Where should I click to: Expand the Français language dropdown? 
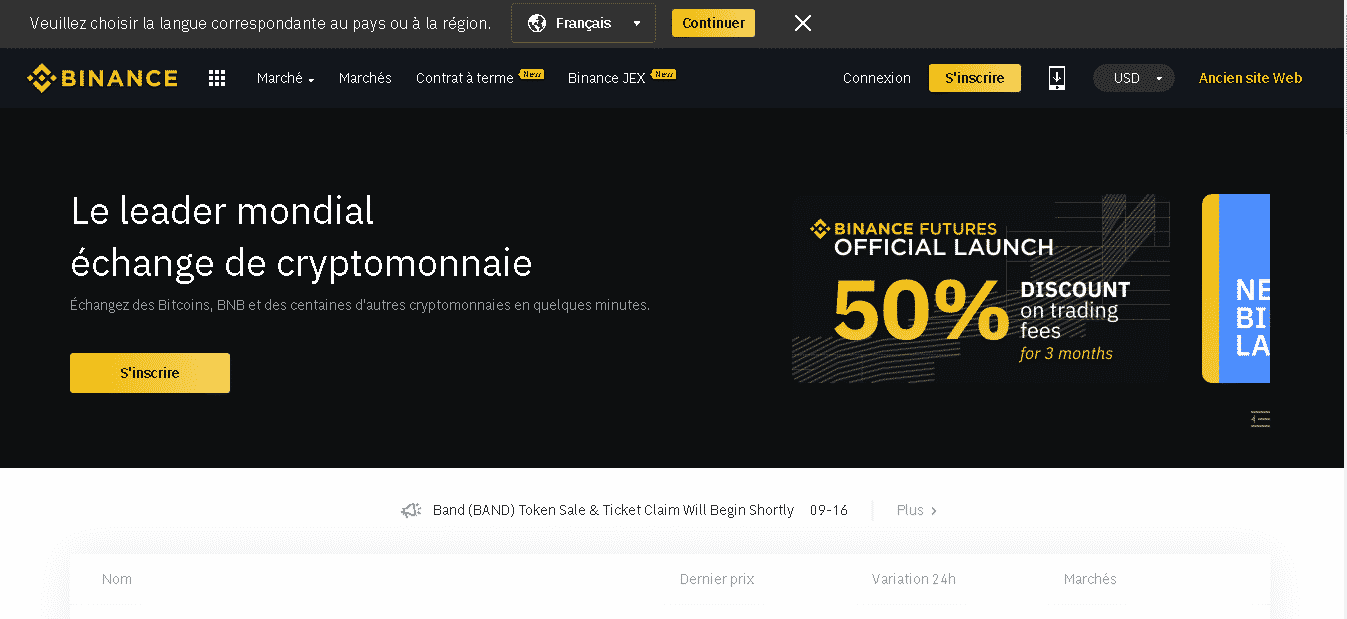584,23
